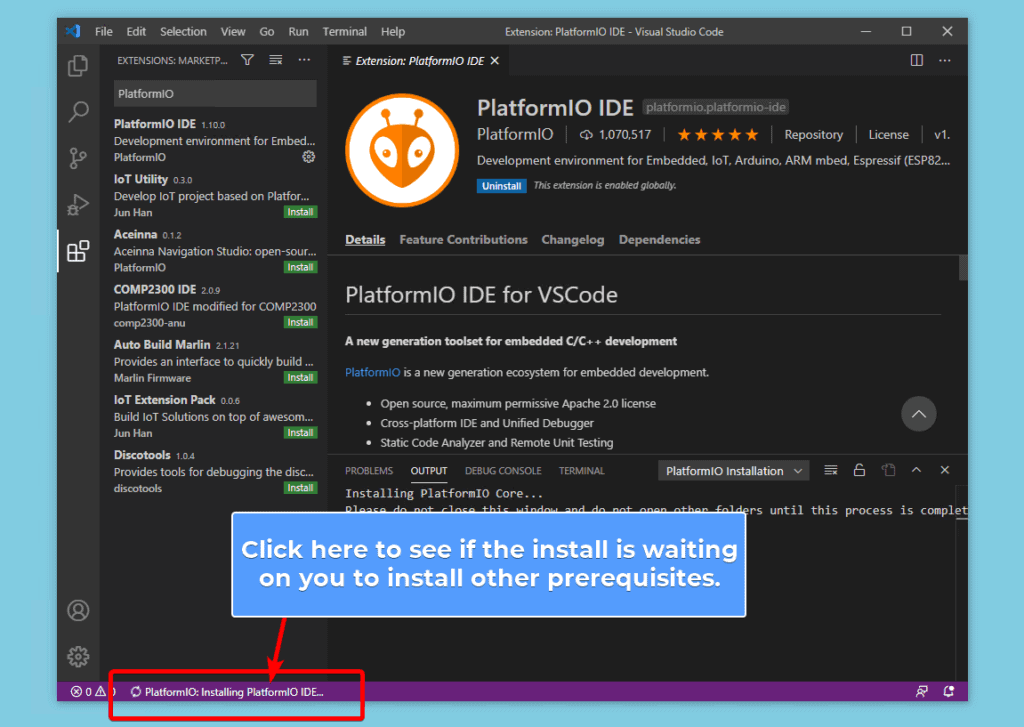Open the Help menu
1024x727 pixels.
392,31
